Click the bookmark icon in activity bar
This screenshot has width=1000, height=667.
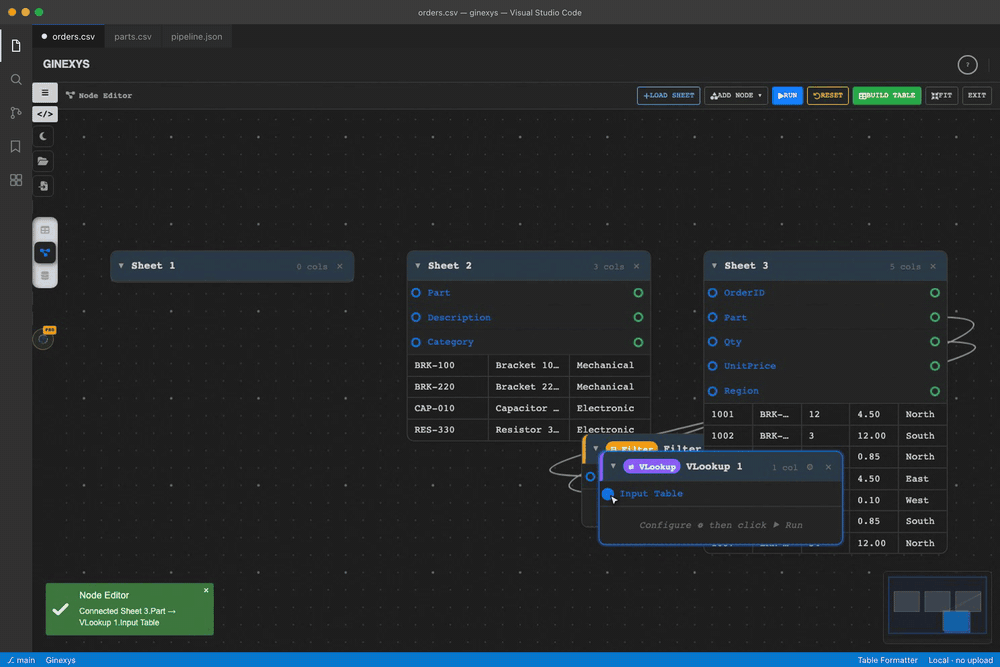coord(16,146)
